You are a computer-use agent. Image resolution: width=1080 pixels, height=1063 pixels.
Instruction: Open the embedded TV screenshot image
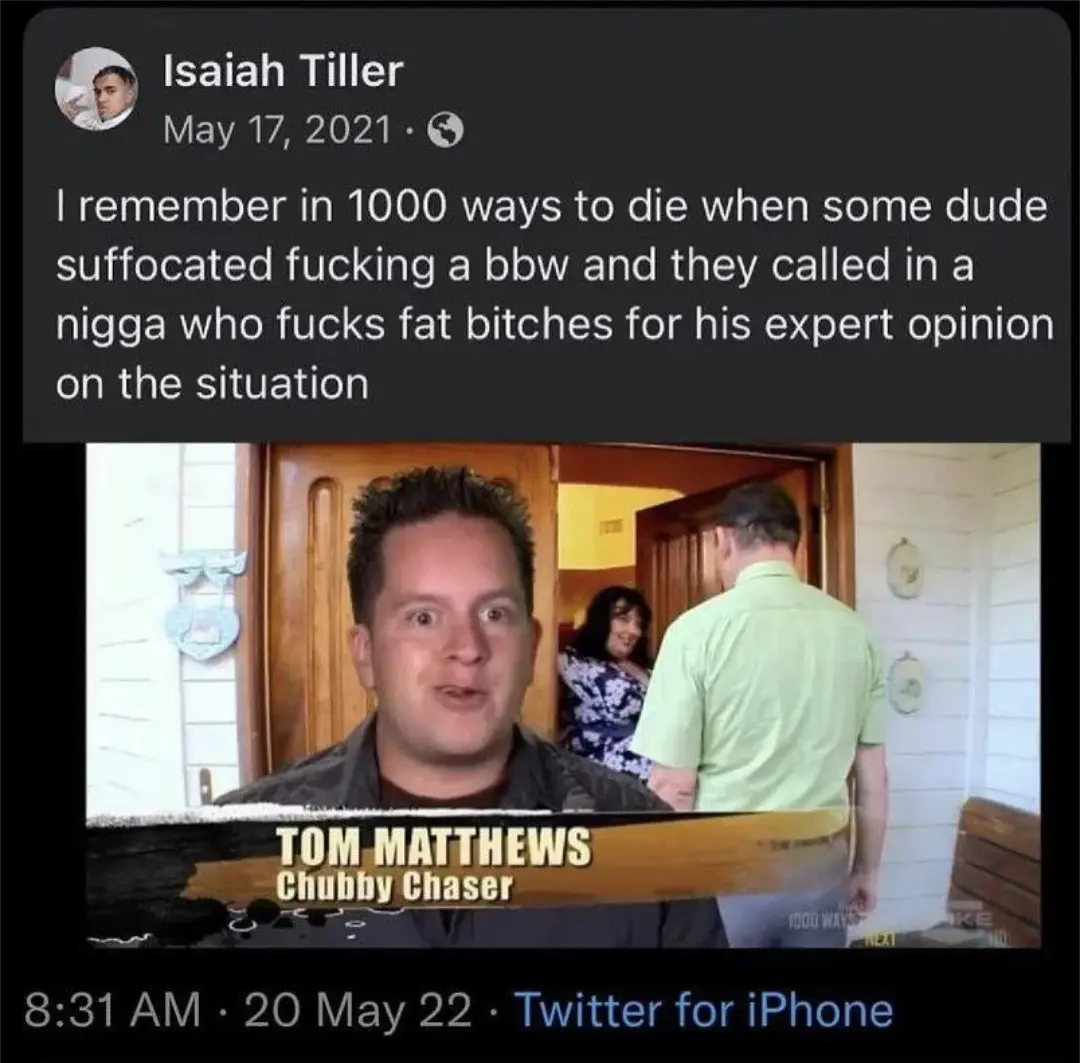tap(563, 696)
